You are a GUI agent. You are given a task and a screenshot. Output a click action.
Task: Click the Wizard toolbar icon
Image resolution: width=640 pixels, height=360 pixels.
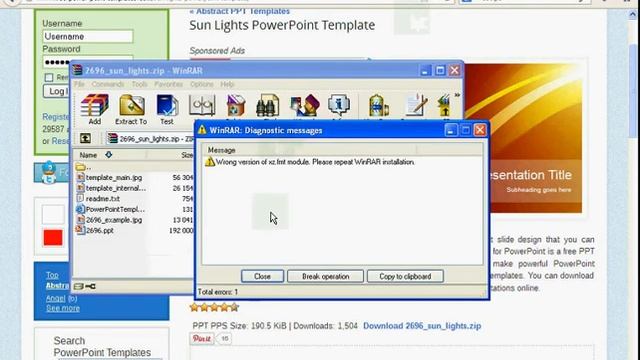point(304,105)
